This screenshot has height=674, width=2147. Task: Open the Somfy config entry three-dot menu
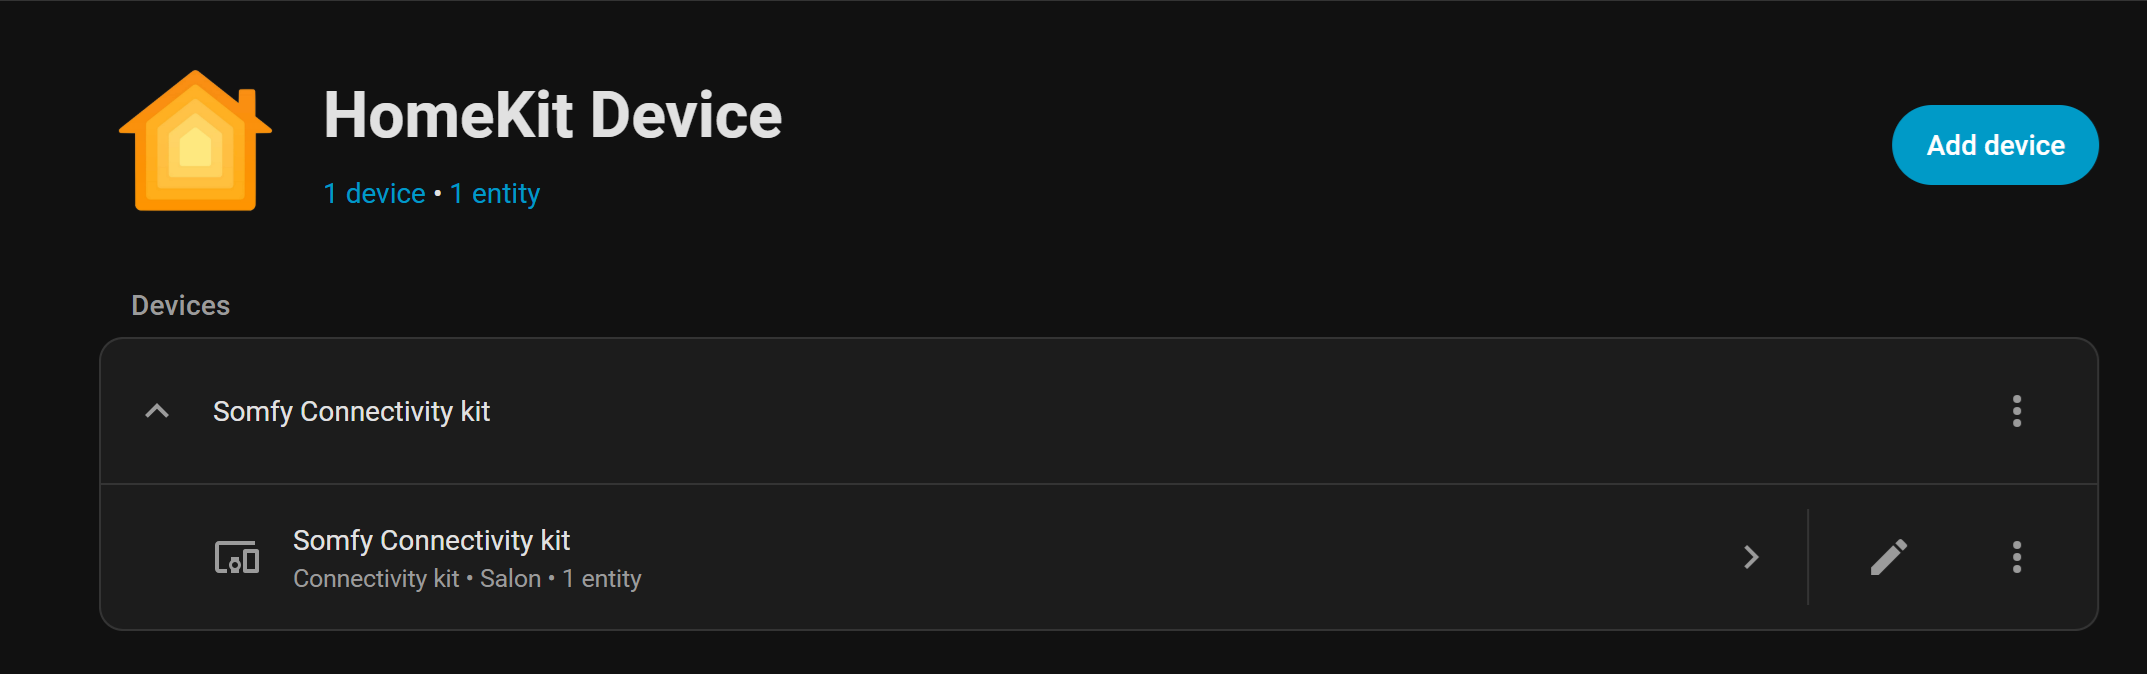[2016, 411]
